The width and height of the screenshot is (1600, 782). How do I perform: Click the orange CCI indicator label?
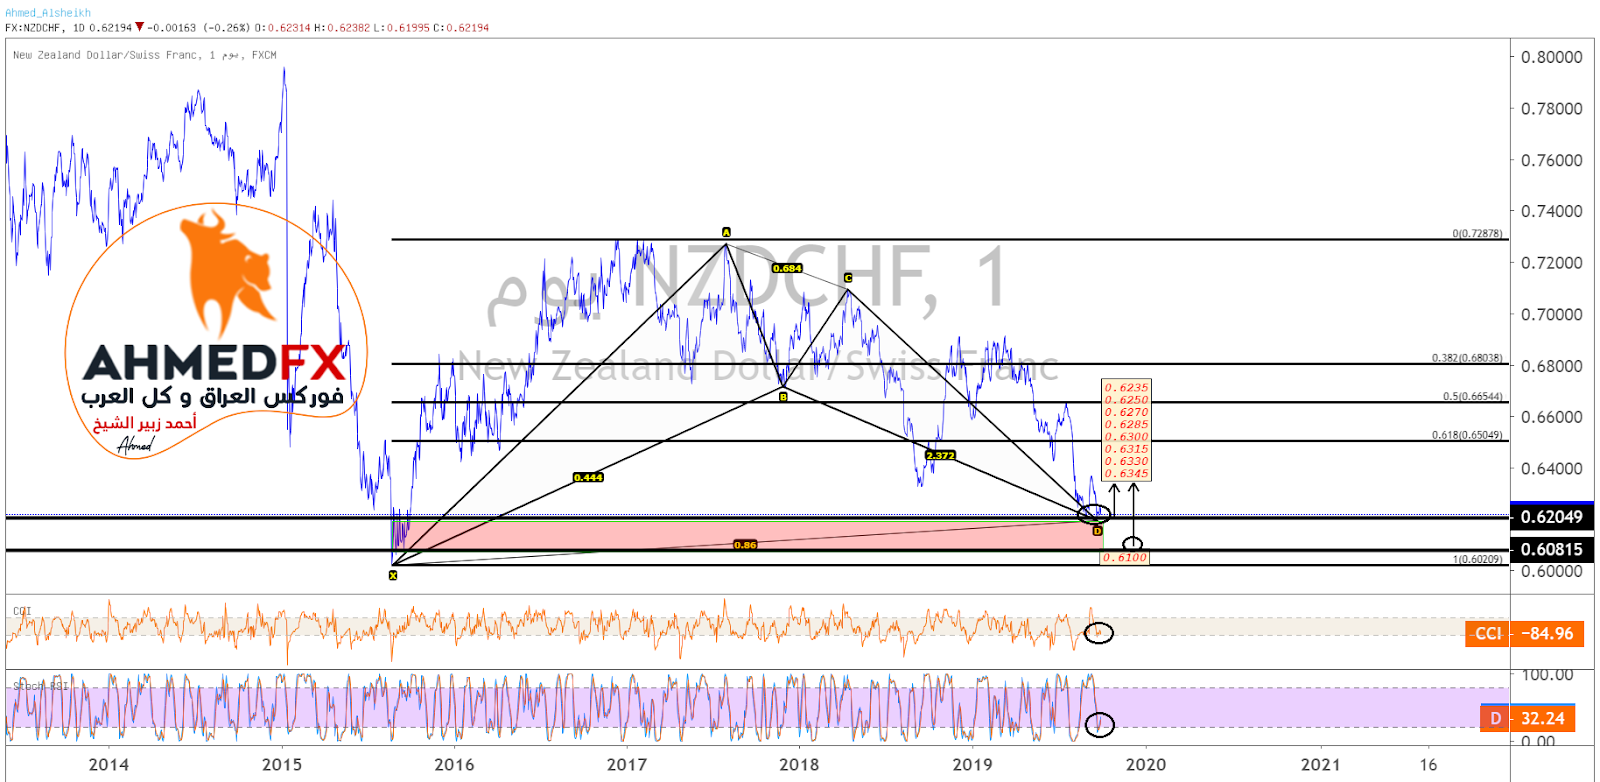1489,634
